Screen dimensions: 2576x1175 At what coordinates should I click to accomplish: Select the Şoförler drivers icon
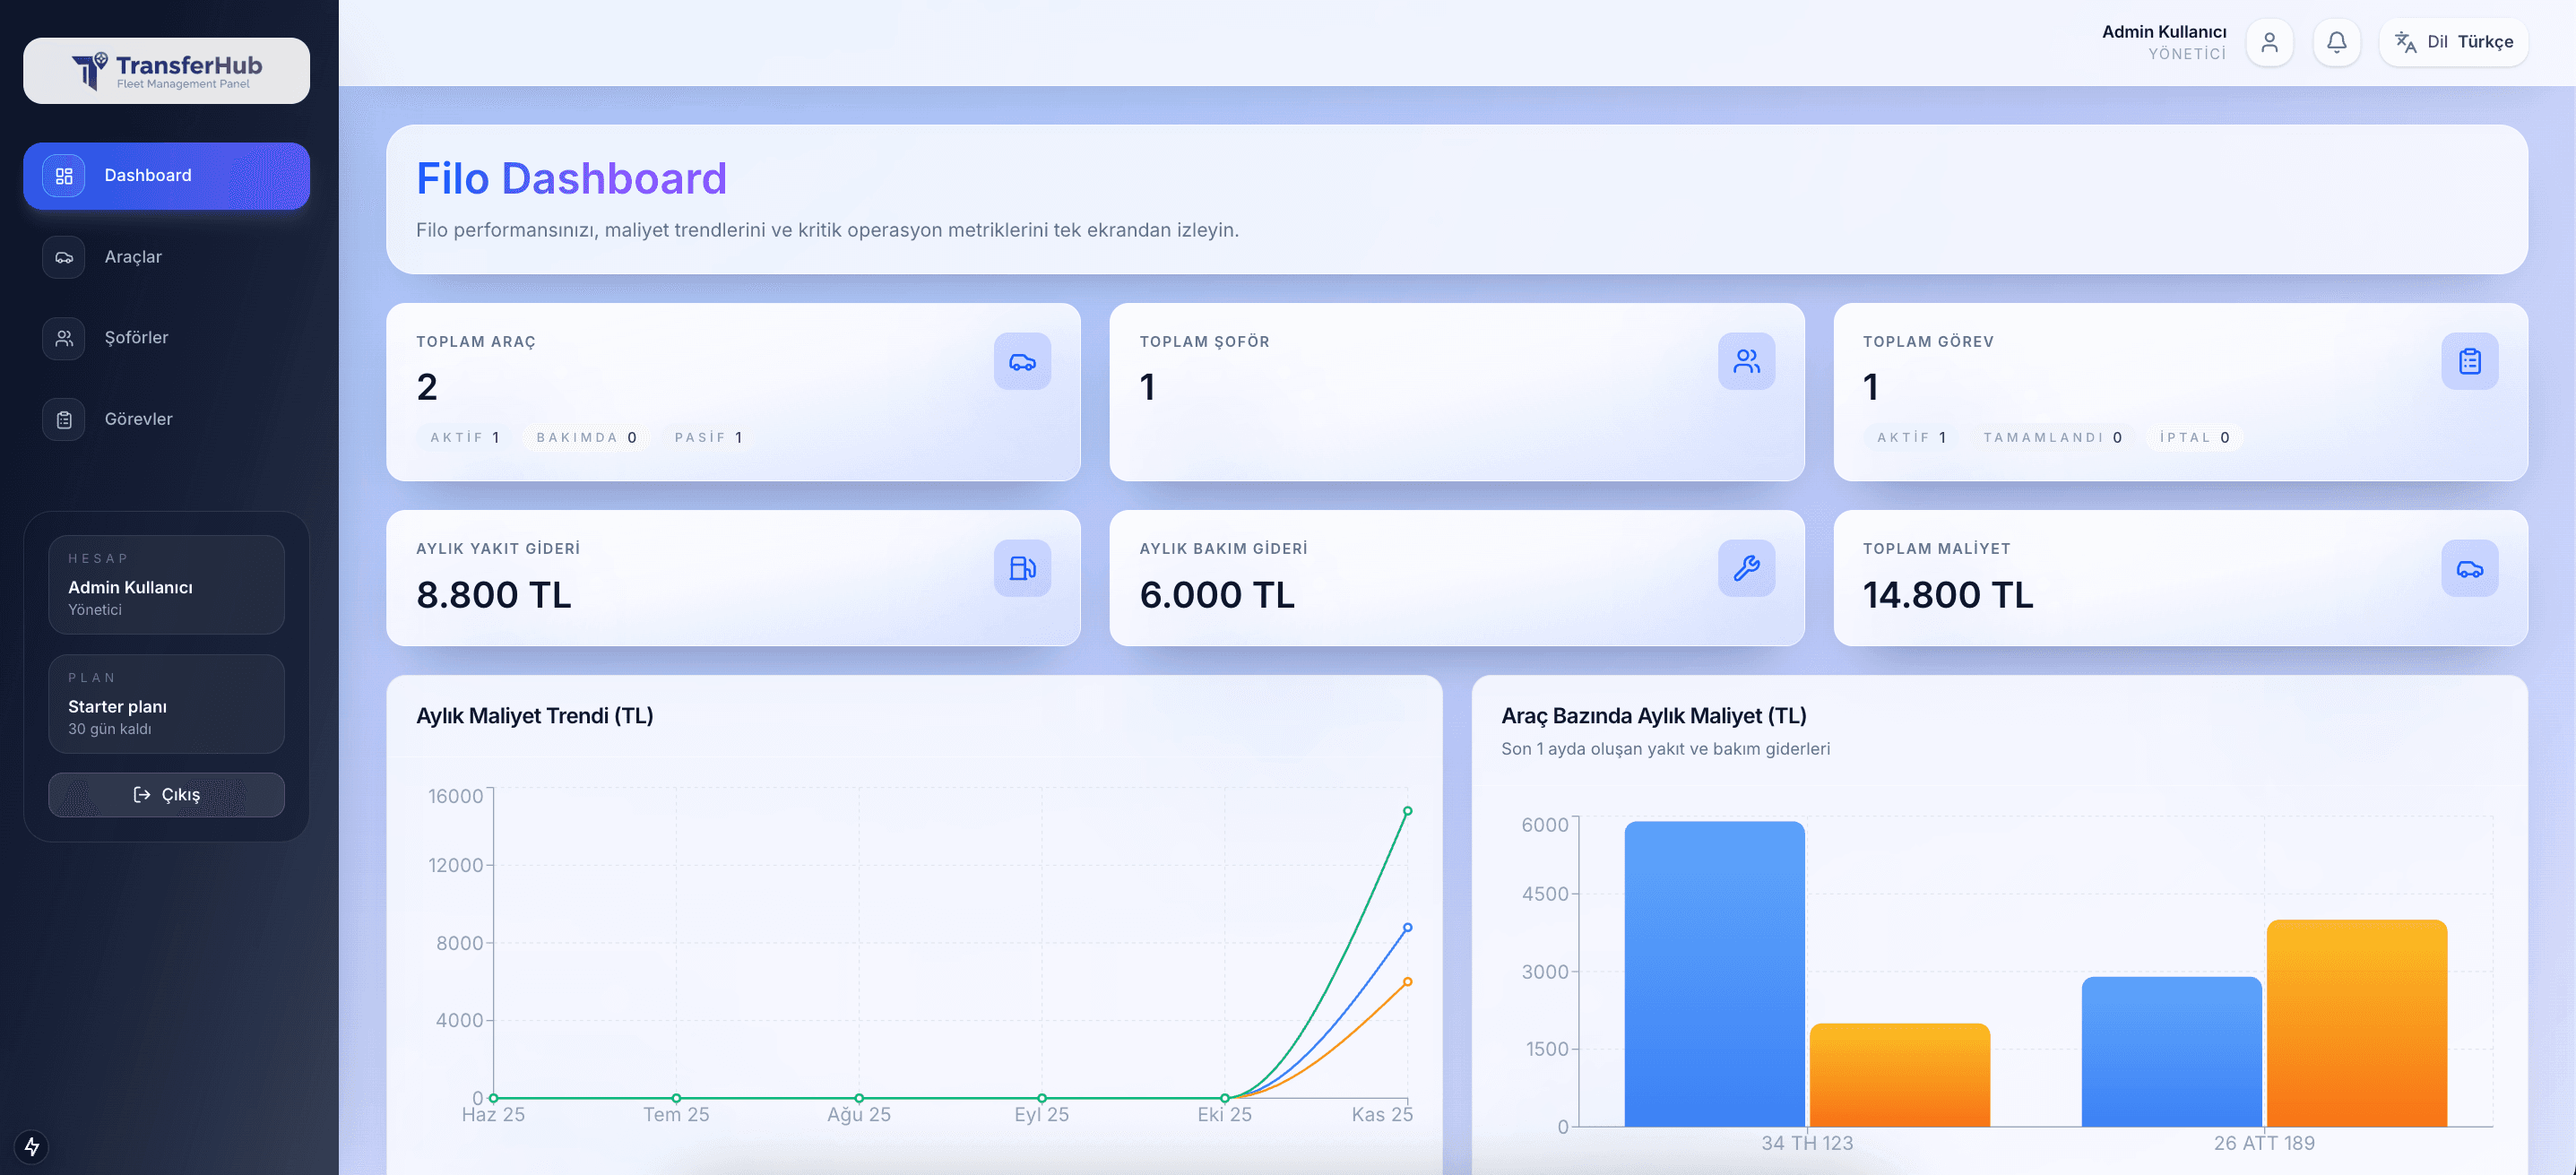[x=62, y=338]
